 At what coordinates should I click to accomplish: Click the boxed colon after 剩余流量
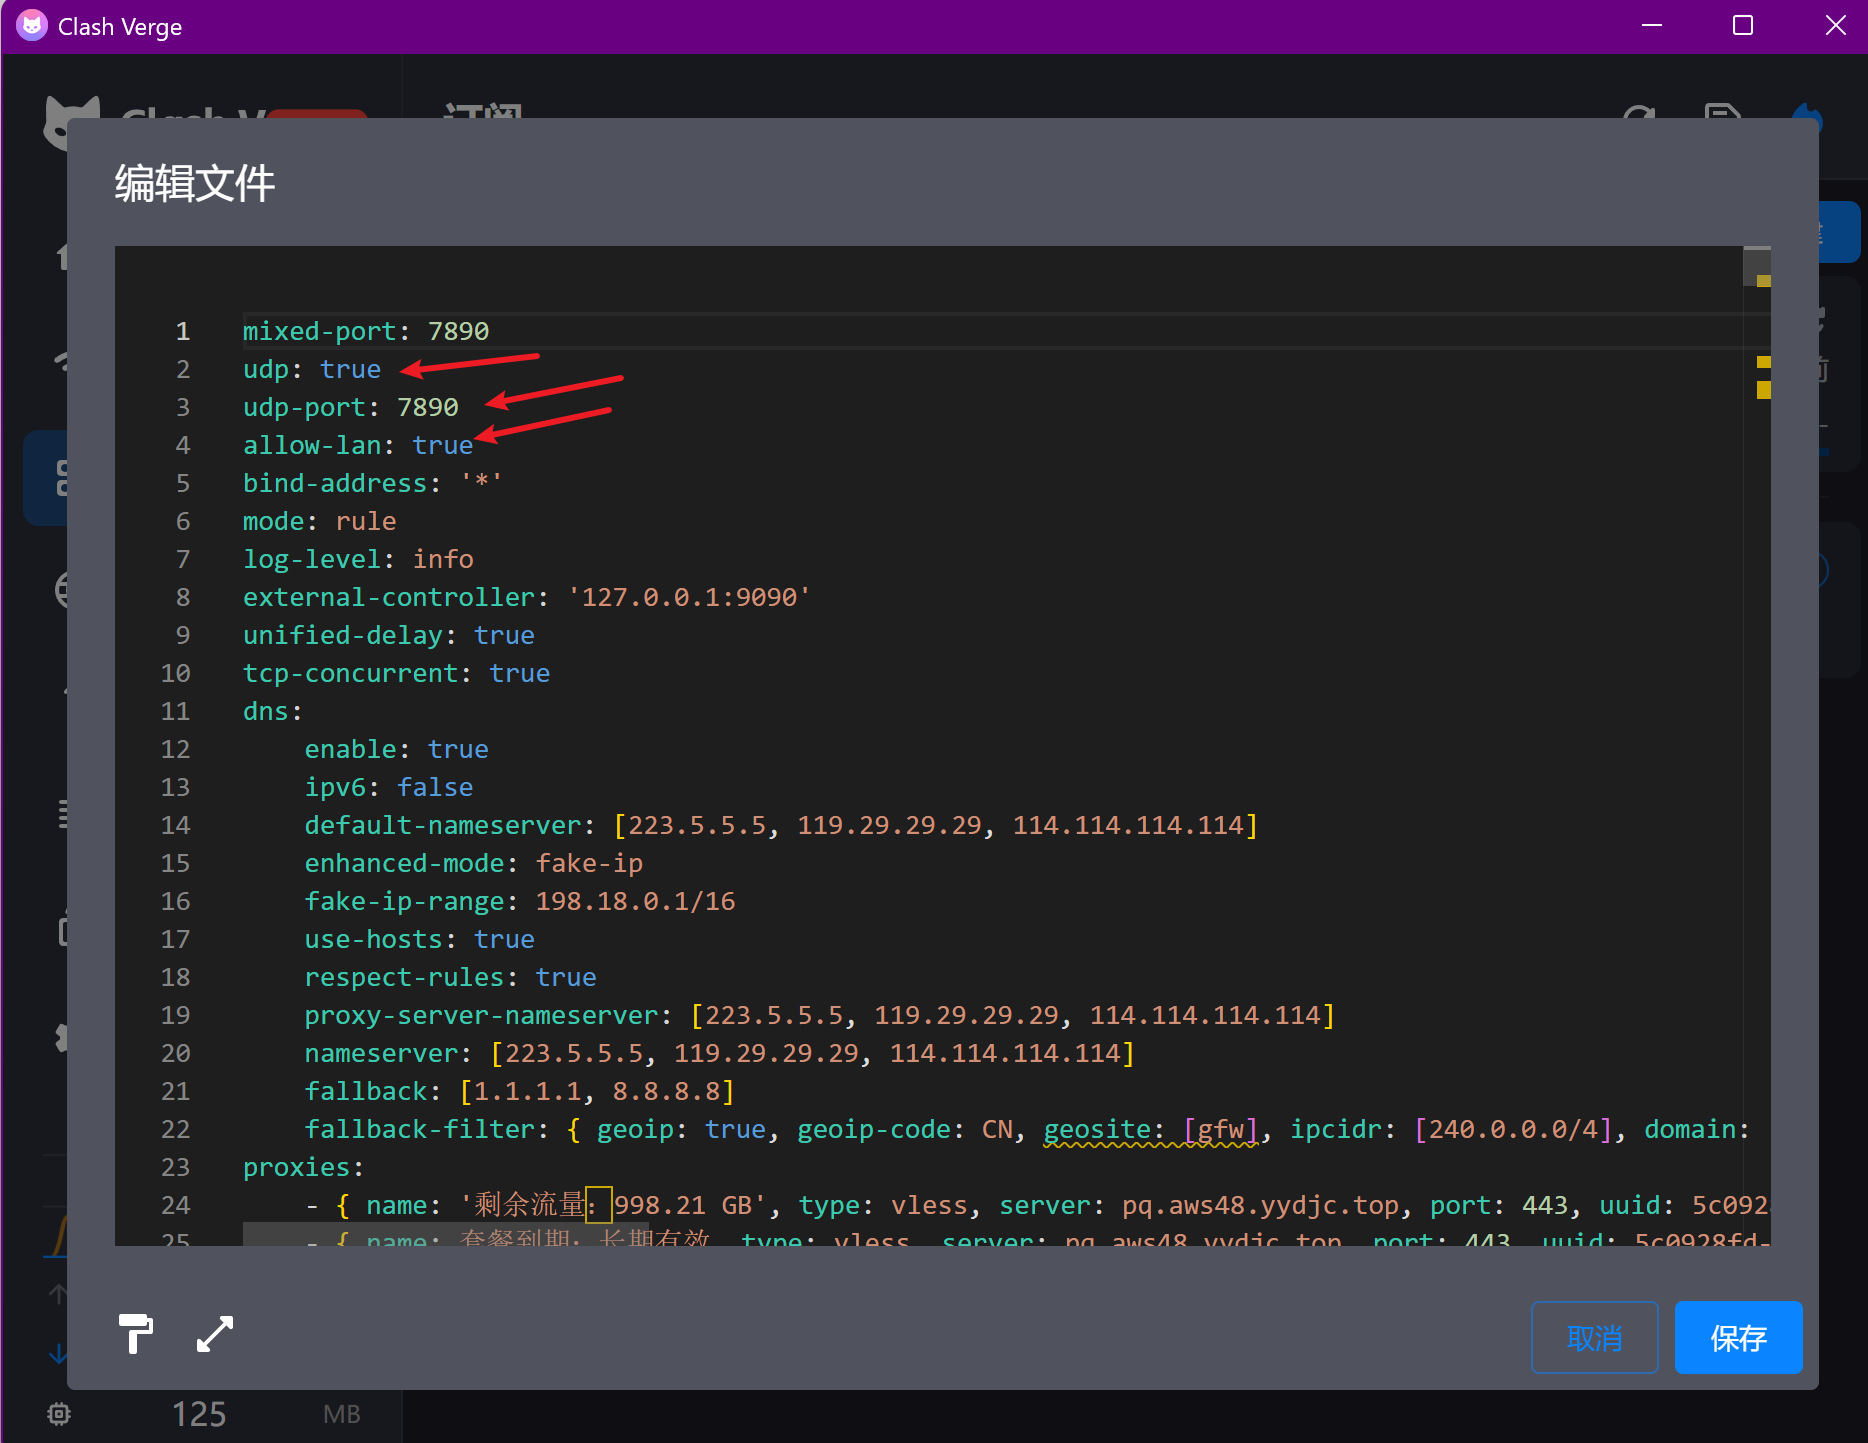(598, 1205)
